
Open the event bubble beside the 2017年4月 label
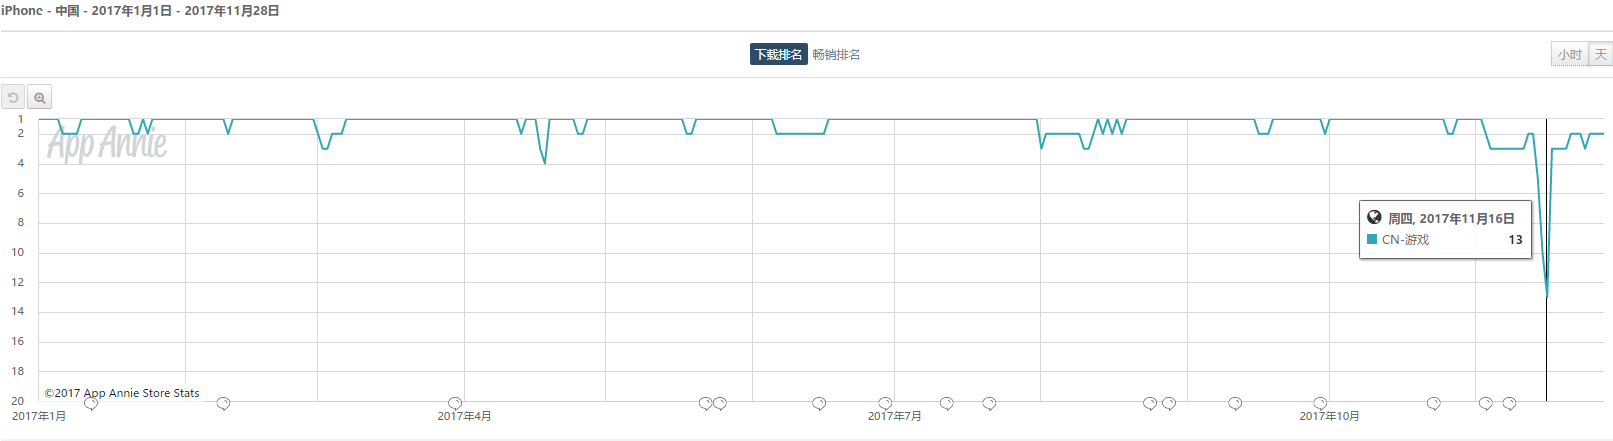pyautogui.click(x=455, y=403)
